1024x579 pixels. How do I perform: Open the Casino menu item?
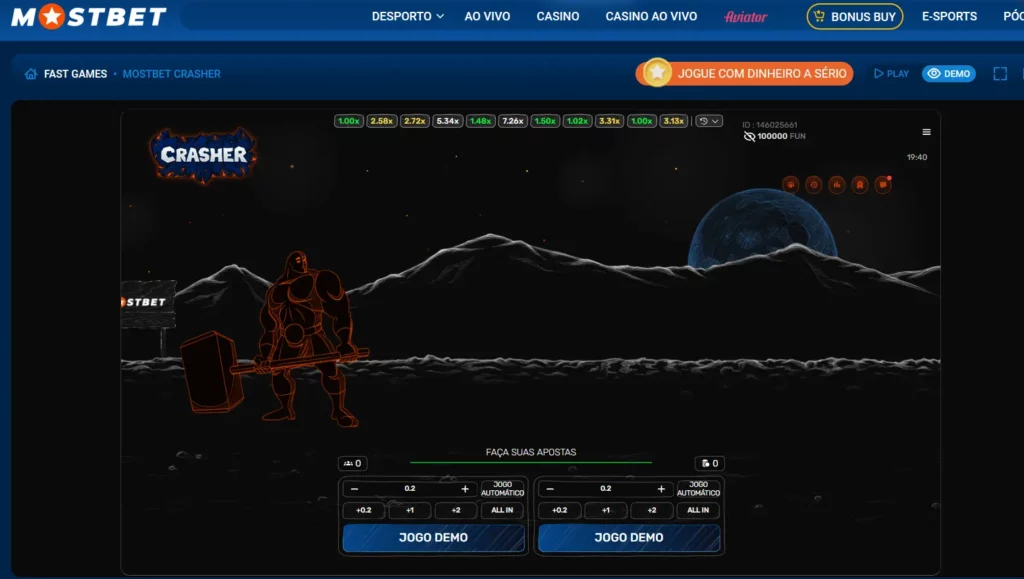558,16
